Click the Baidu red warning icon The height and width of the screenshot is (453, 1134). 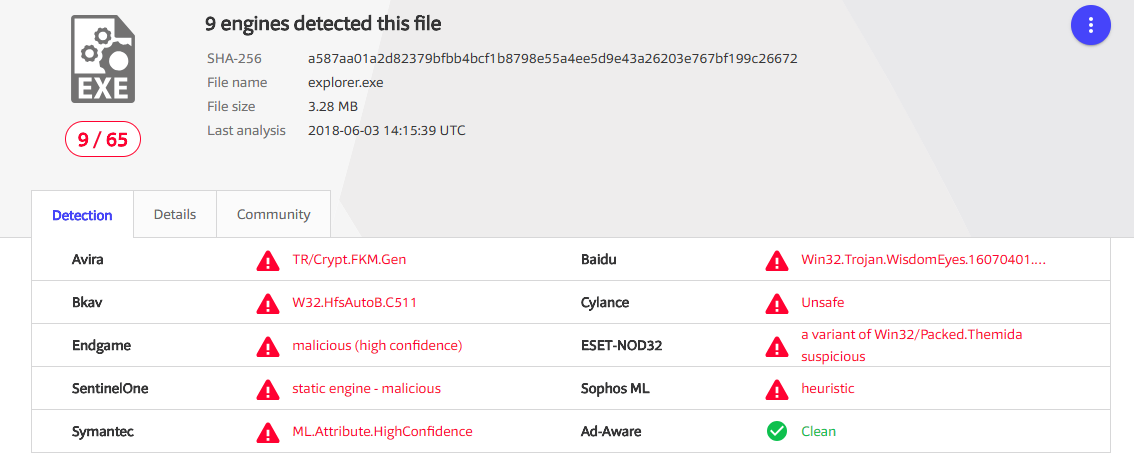coord(777,260)
